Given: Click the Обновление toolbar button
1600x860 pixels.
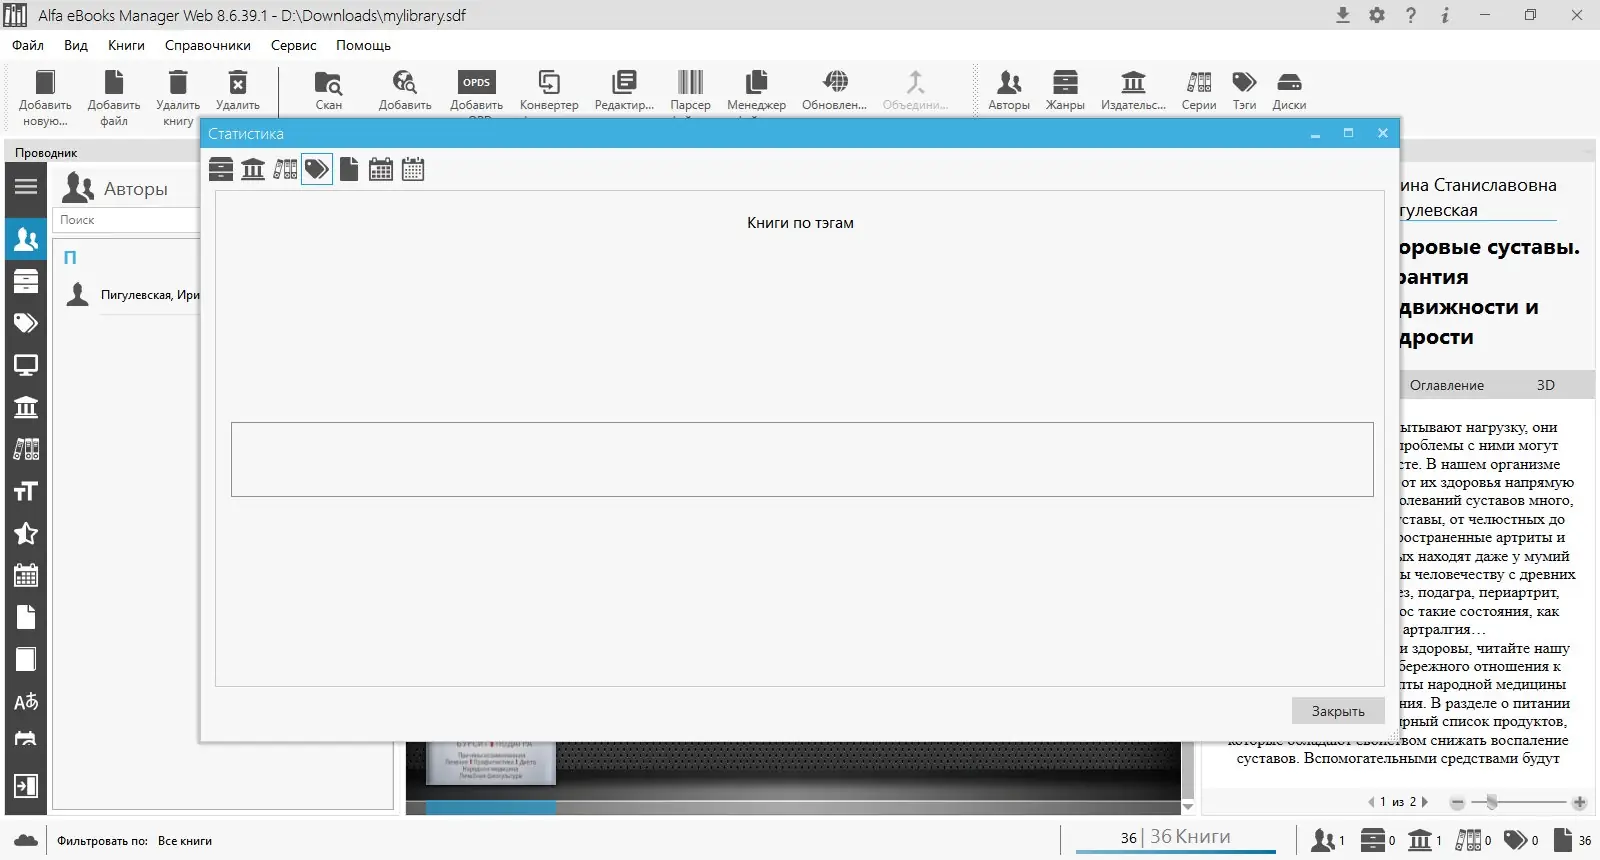Looking at the screenshot, I should [x=835, y=90].
